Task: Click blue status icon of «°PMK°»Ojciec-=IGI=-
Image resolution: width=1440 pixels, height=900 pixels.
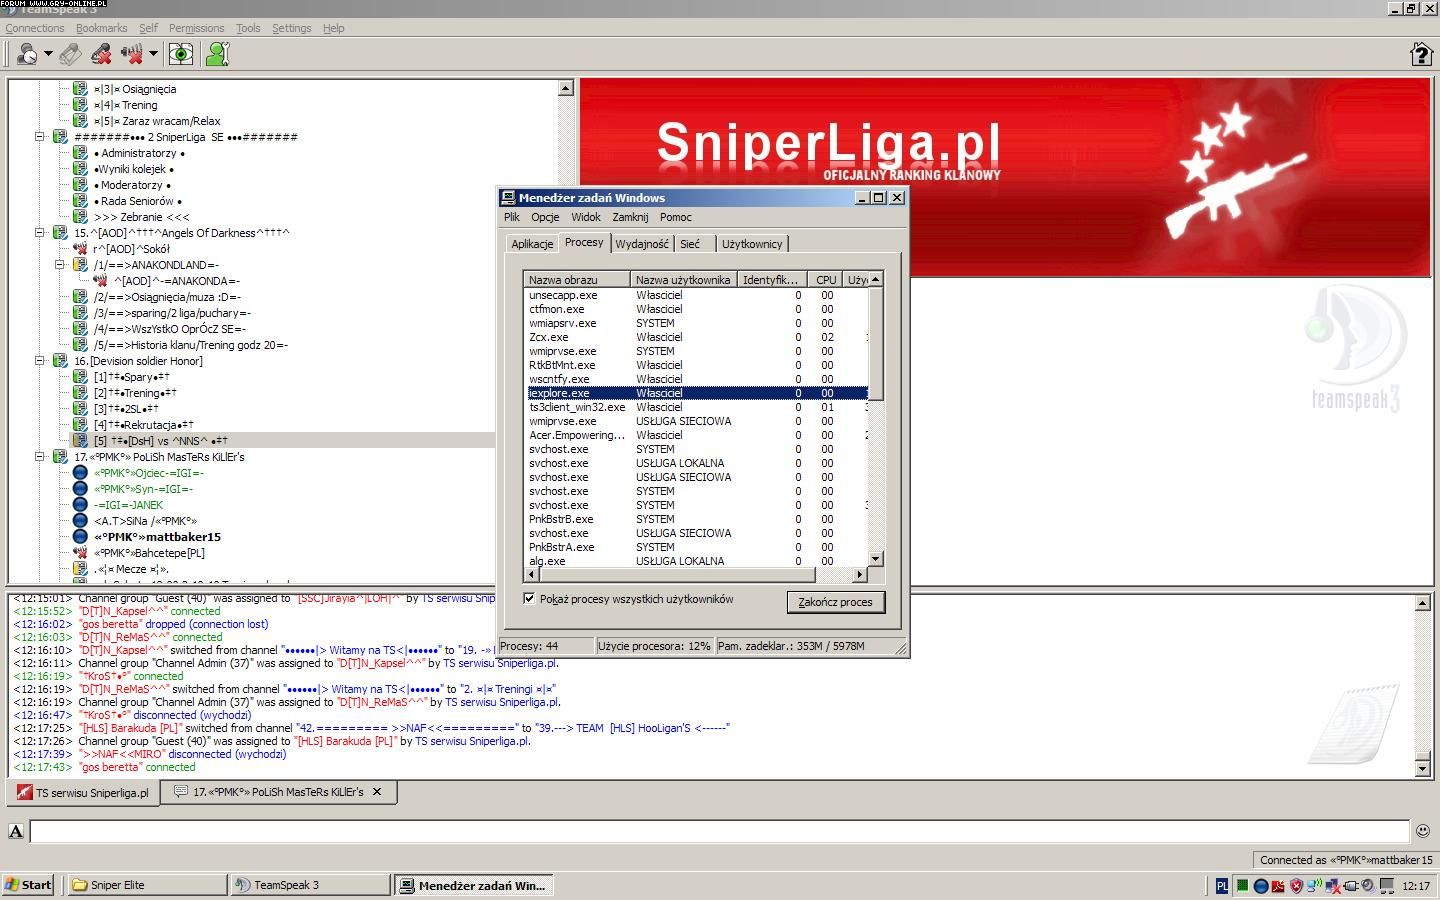Action: tap(80, 473)
